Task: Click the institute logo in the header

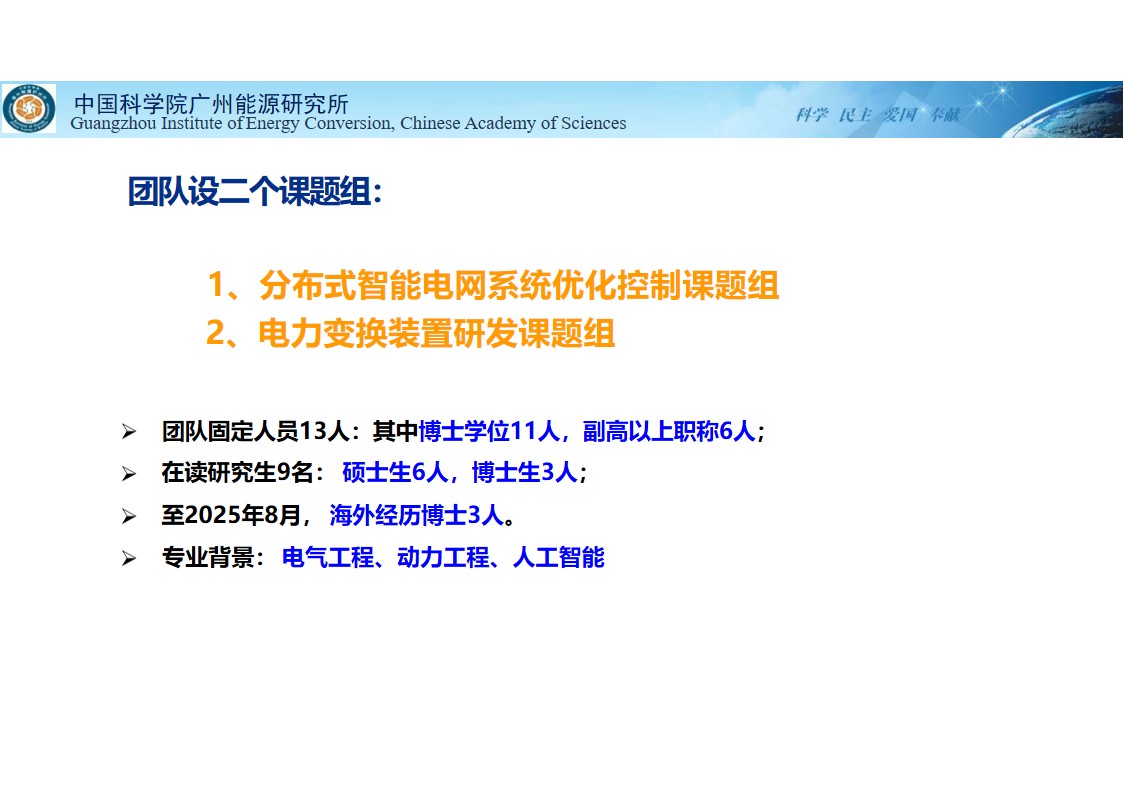Action: tap(30, 109)
